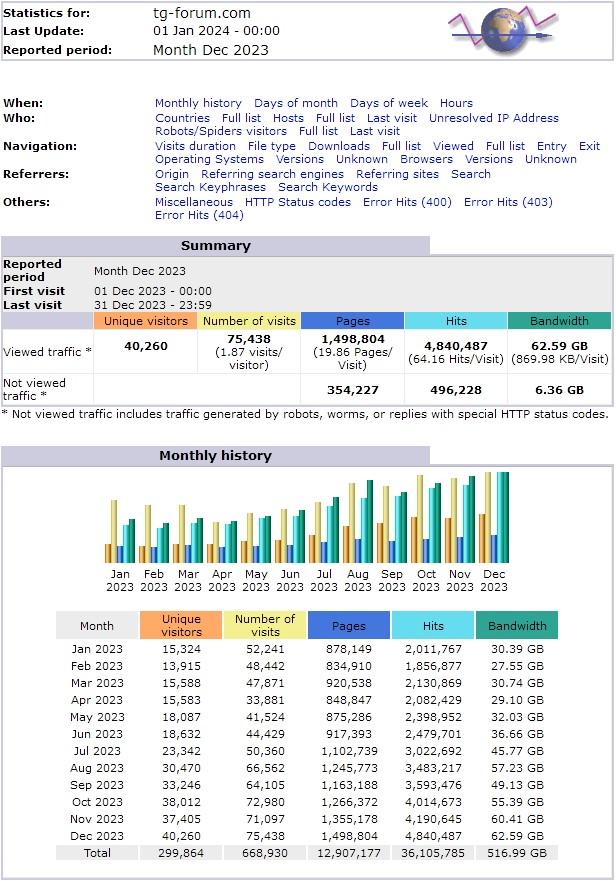Open Operating Systems statistics

(209, 159)
